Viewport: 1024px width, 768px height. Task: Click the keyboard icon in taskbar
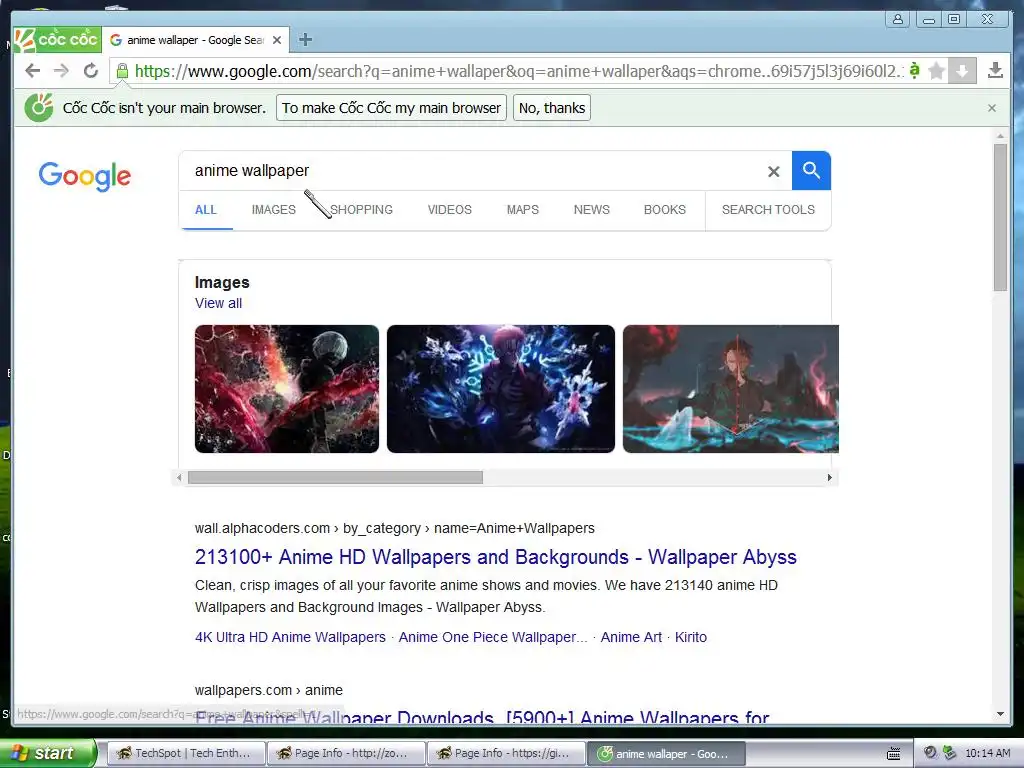coord(893,754)
